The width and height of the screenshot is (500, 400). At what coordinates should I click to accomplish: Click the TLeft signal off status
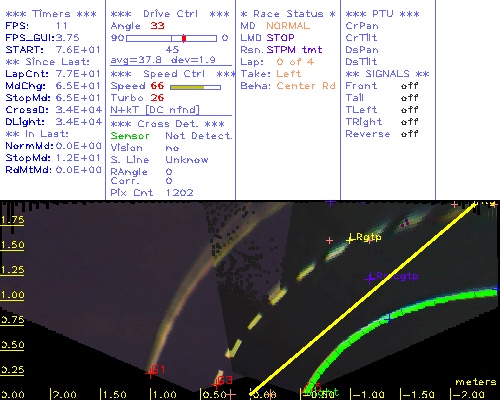409,110
